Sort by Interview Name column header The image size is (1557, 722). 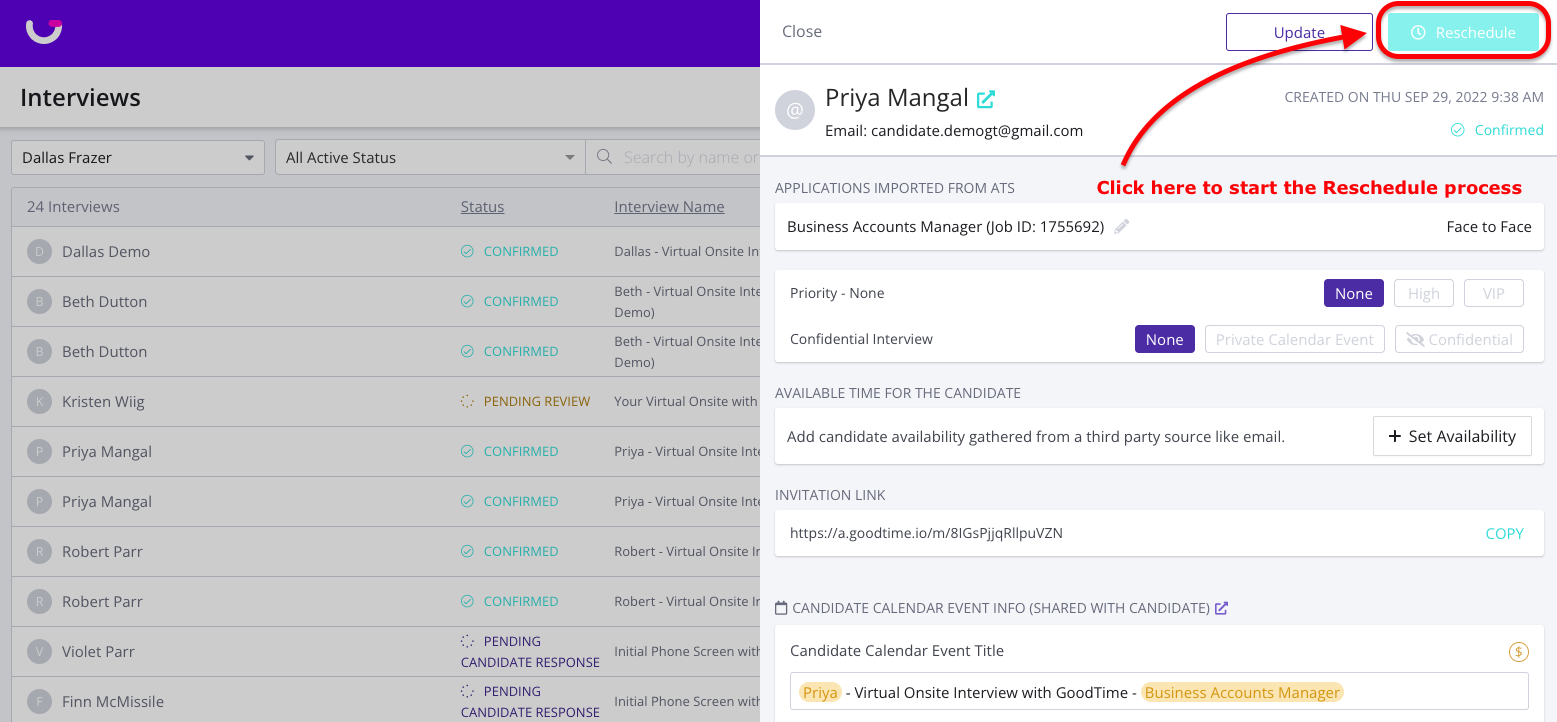pos(669,207)
